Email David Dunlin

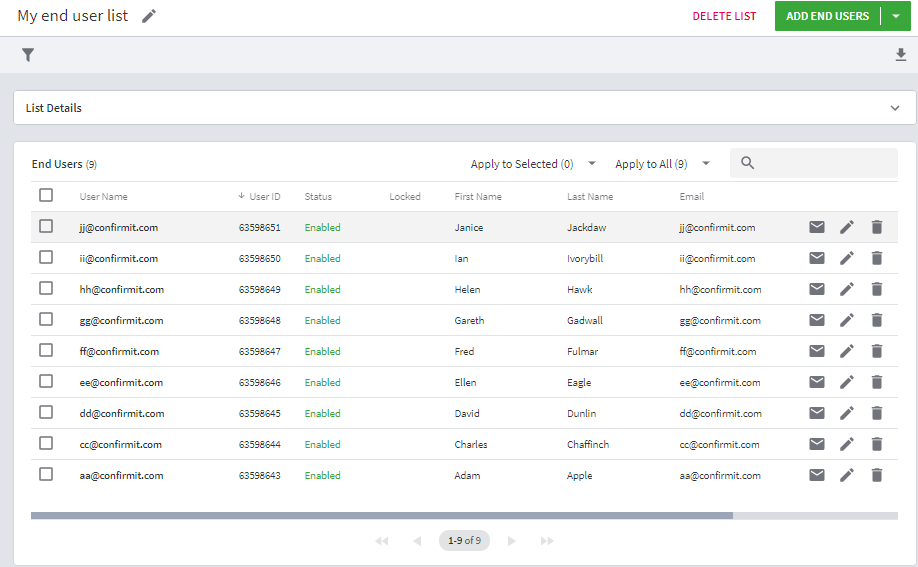[817, 413]
